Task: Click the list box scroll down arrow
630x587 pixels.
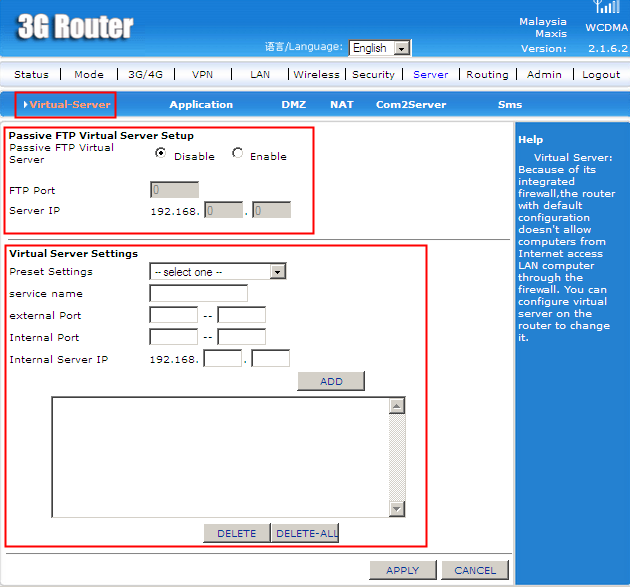Action: [397, 509]
